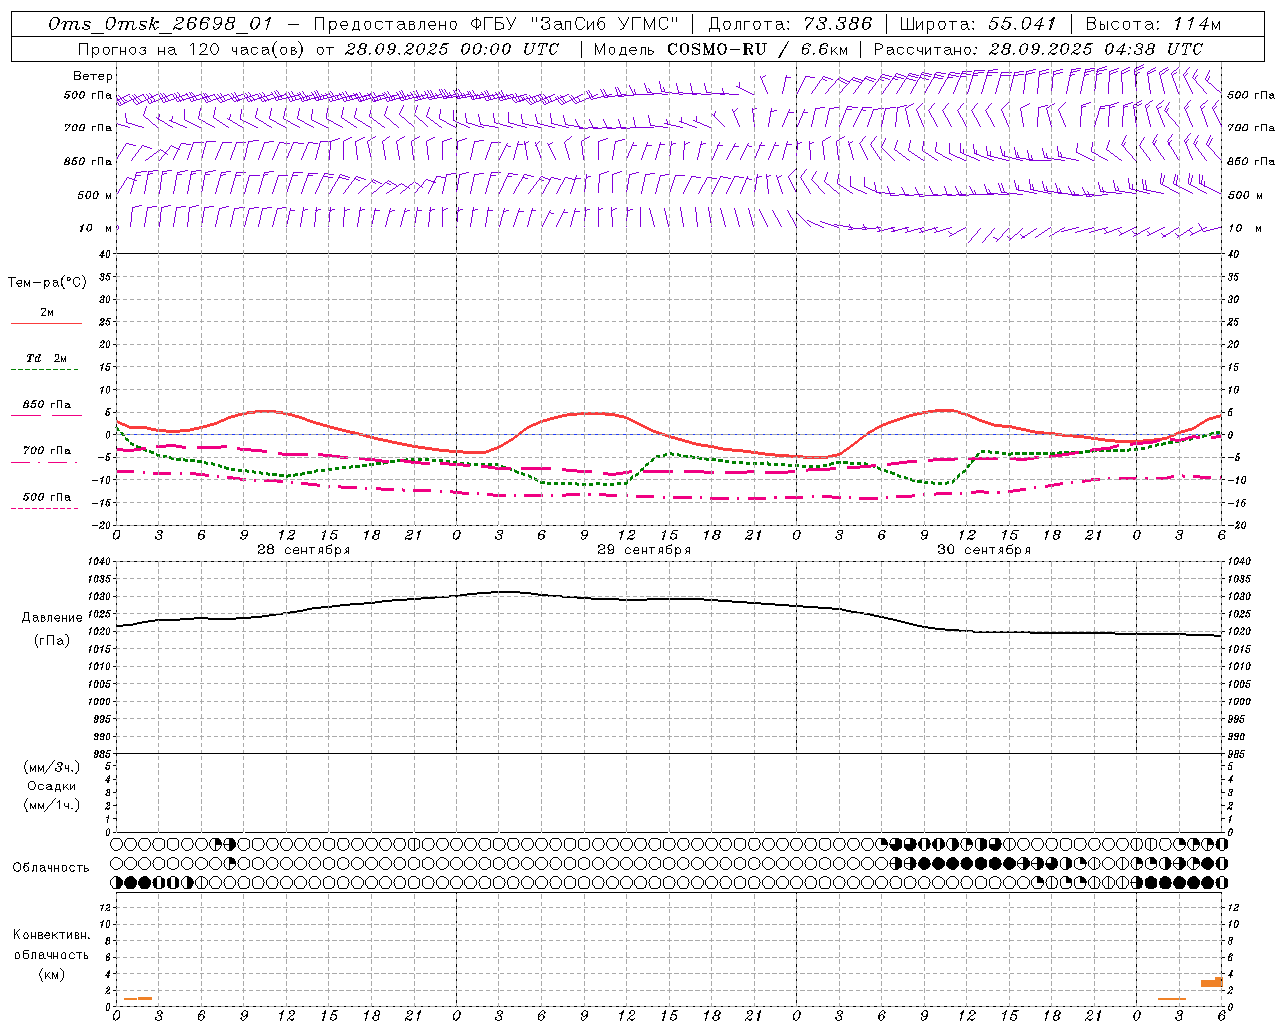Click the Долгота: 73.386 longitude value

point(790,24)
